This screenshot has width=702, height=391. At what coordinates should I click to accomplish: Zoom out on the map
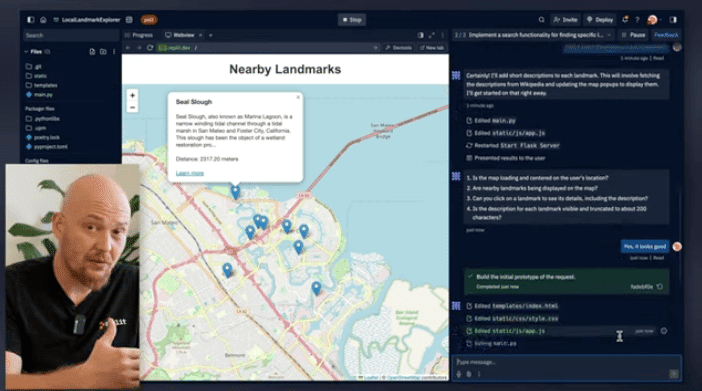click(x=132, y=107)
